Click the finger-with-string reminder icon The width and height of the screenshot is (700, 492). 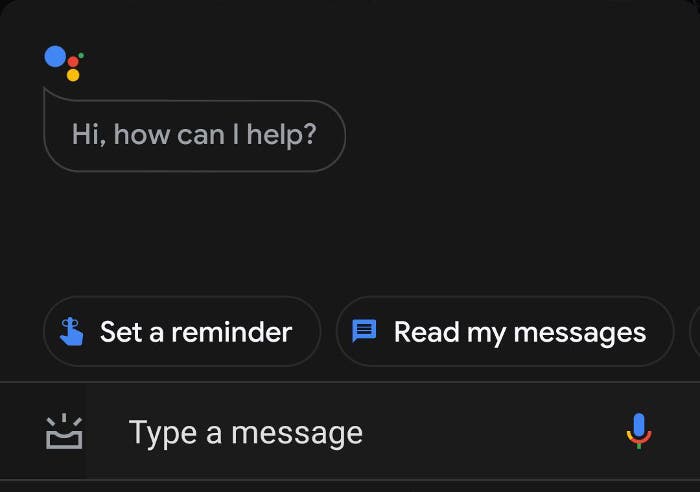pyautogui.click(x=72, y=331)
